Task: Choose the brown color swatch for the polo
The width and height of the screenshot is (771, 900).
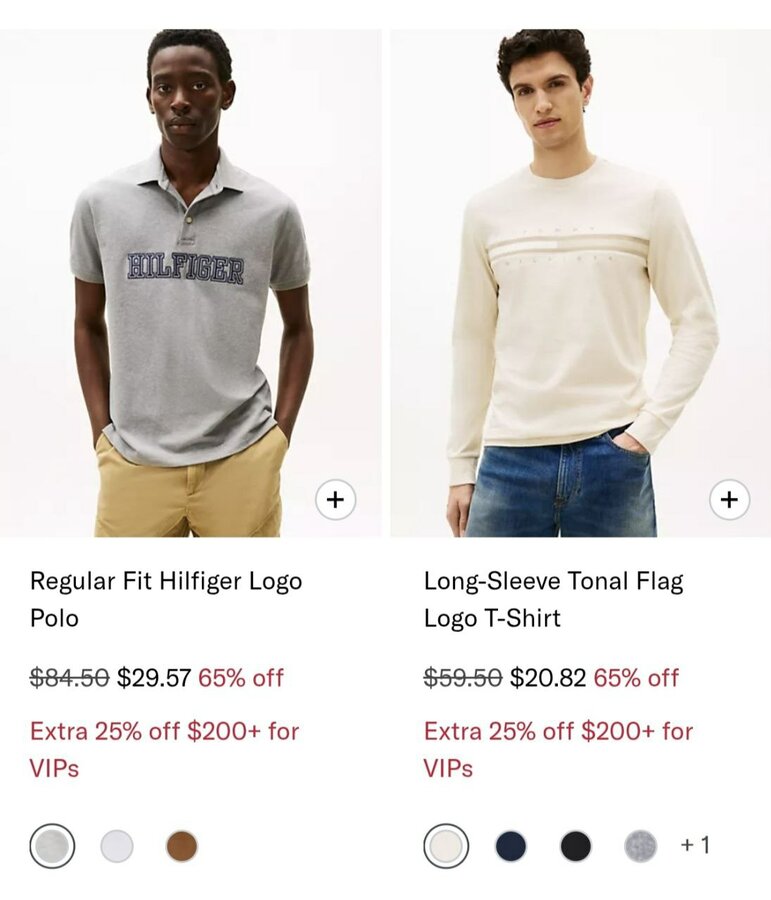Action: pos(182,845)
